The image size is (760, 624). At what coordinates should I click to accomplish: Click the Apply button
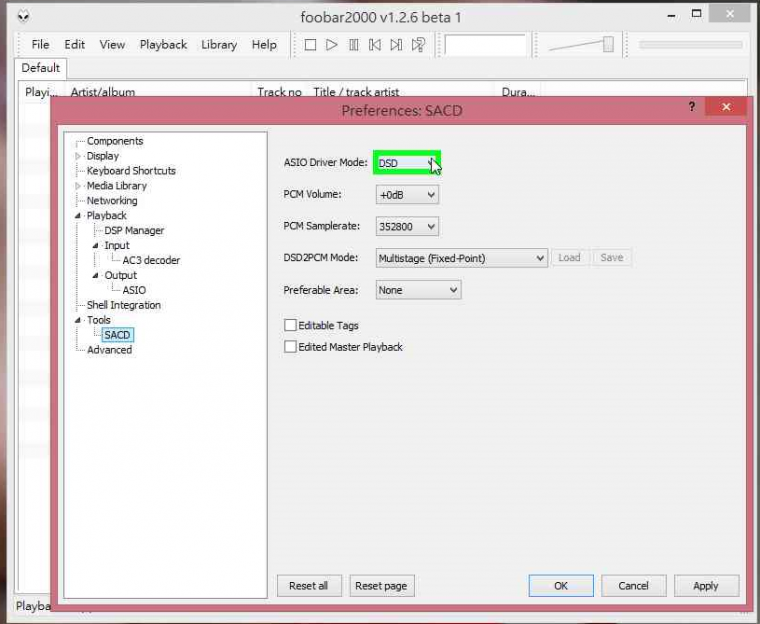click(x=705, y=586)
